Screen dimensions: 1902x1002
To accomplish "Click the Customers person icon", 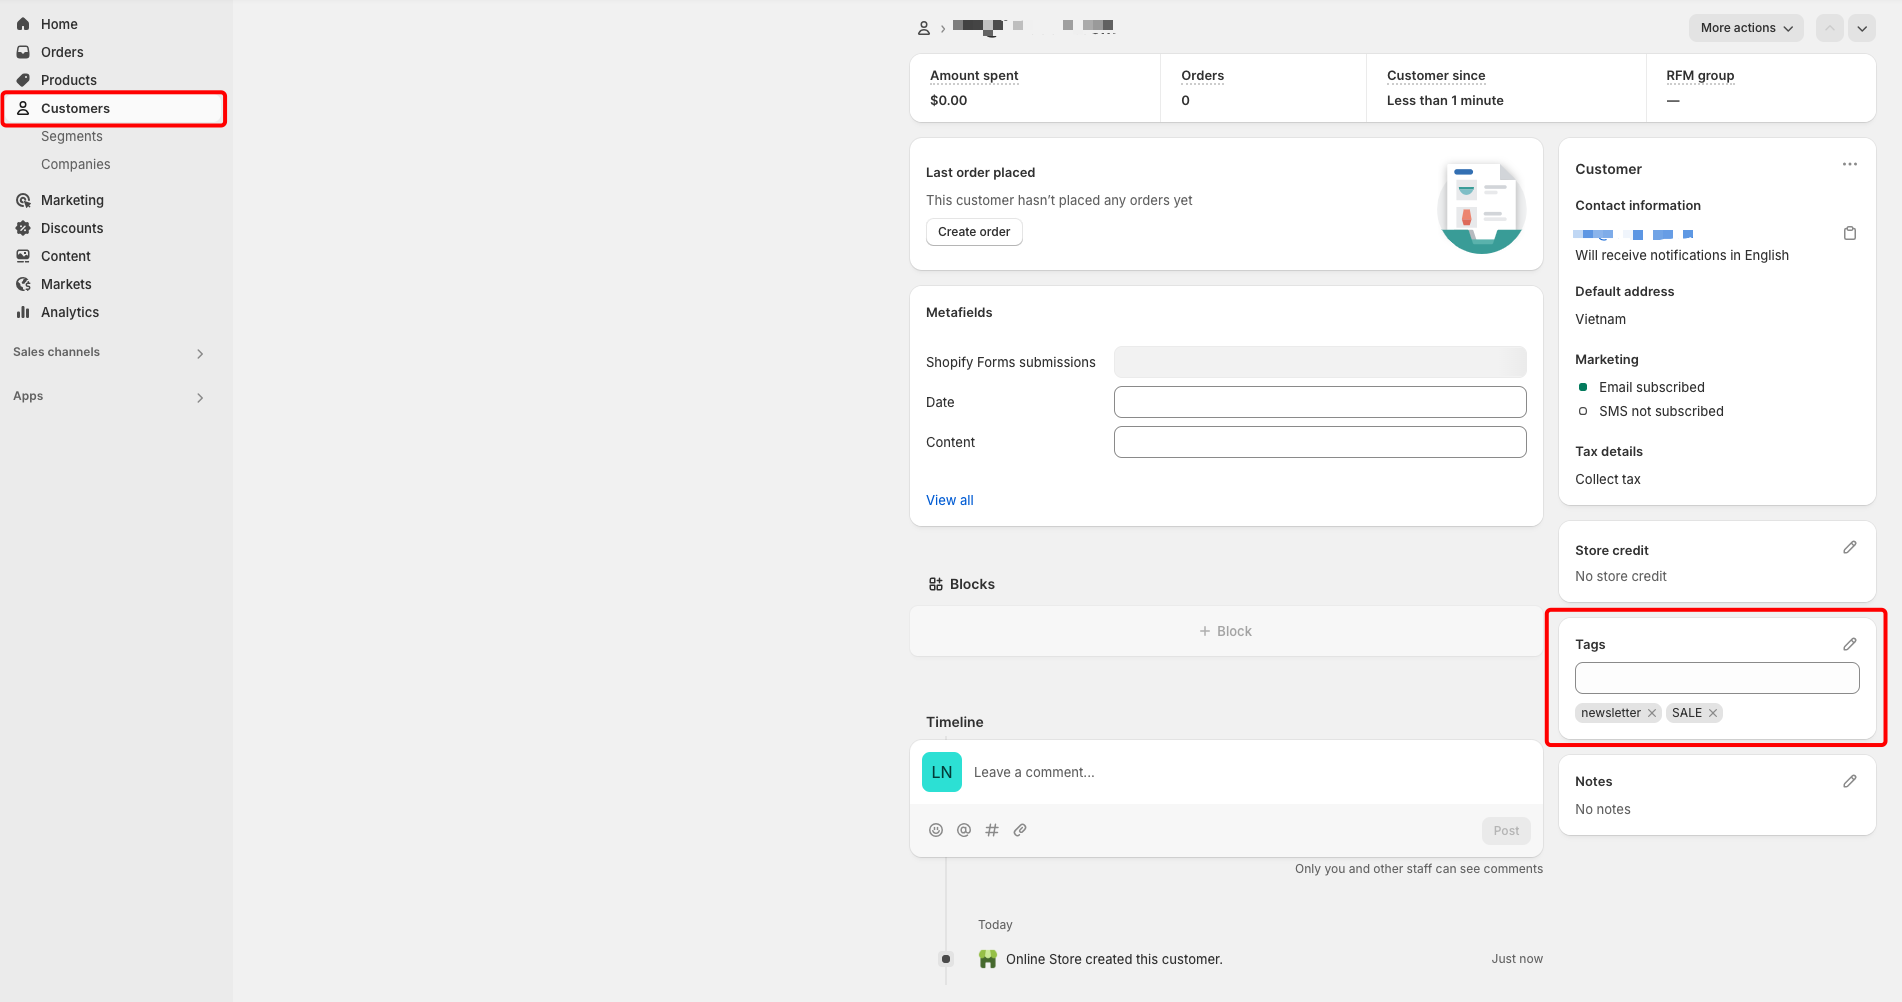I will click(23, 108).
